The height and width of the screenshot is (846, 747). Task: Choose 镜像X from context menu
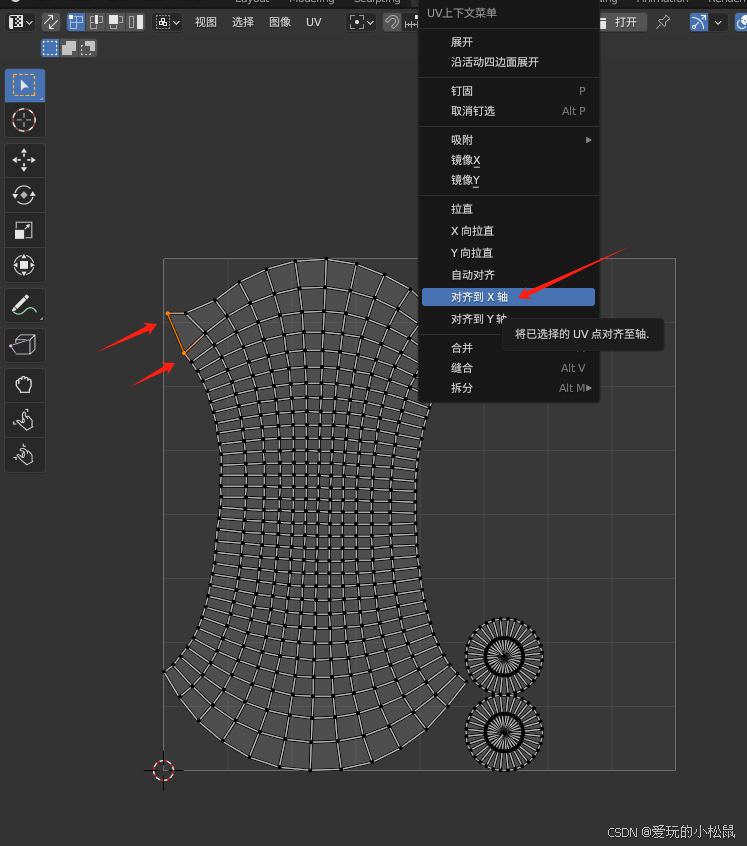tap(508, 160)
